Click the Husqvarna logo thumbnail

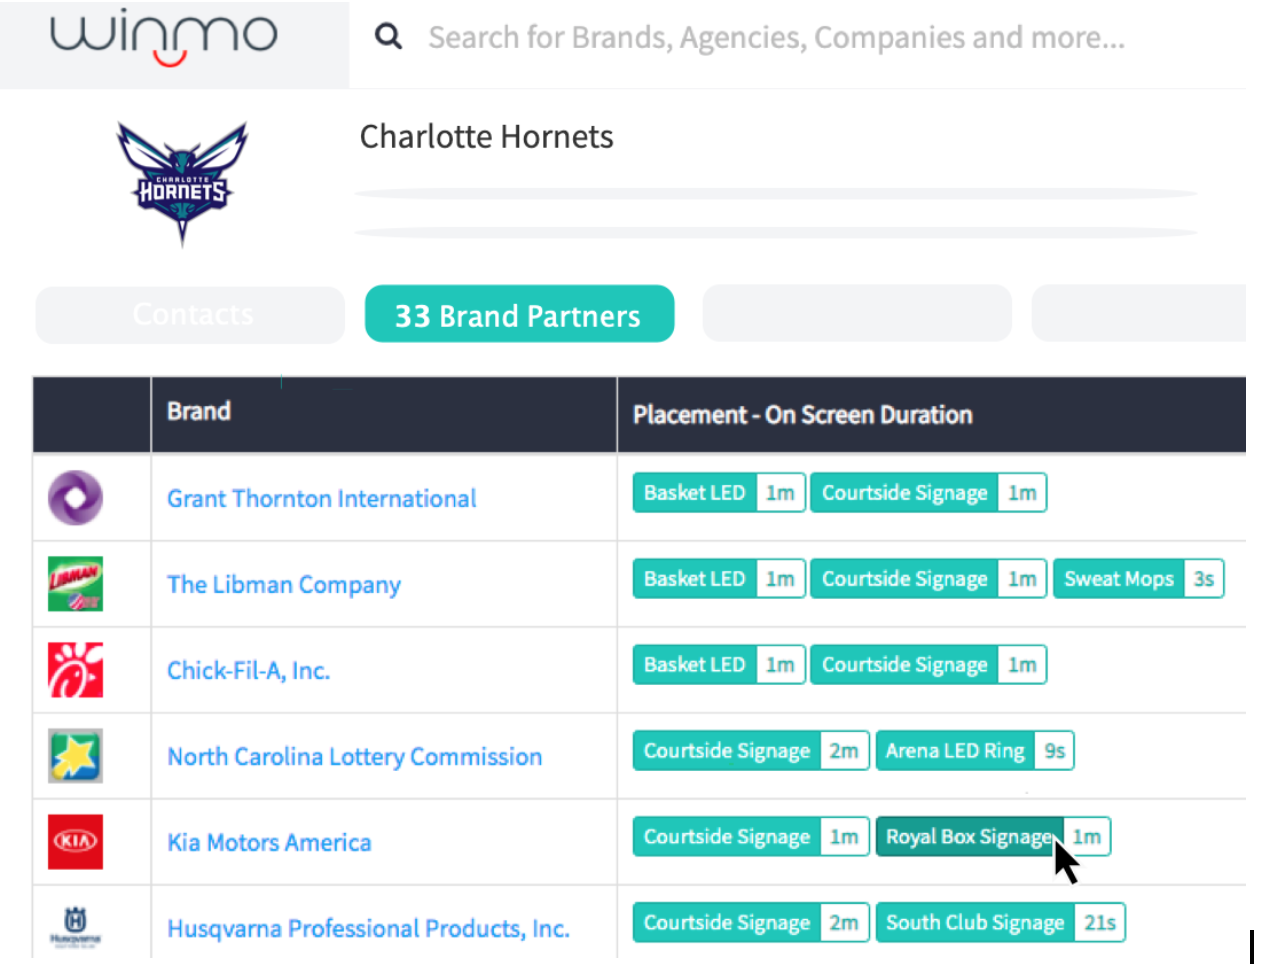tap(76, 926)
